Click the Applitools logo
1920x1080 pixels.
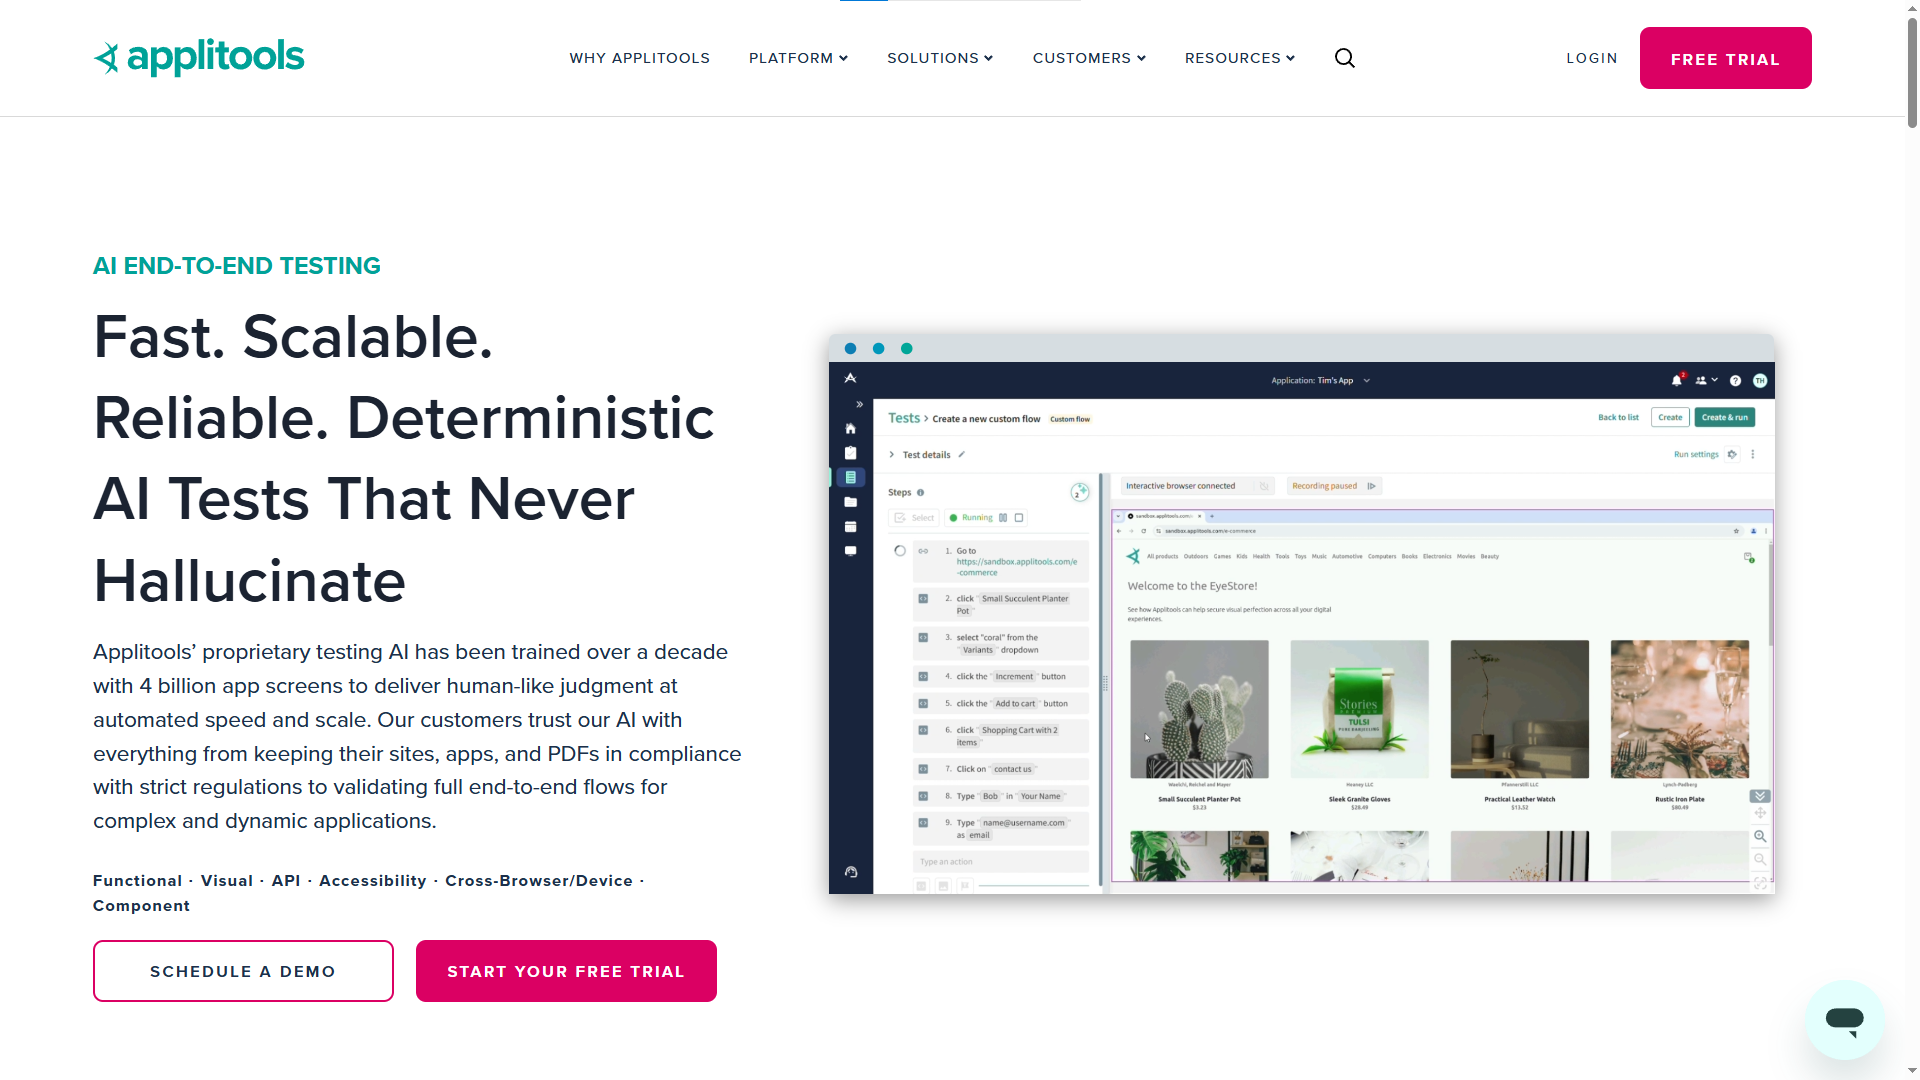pos(199,57)
